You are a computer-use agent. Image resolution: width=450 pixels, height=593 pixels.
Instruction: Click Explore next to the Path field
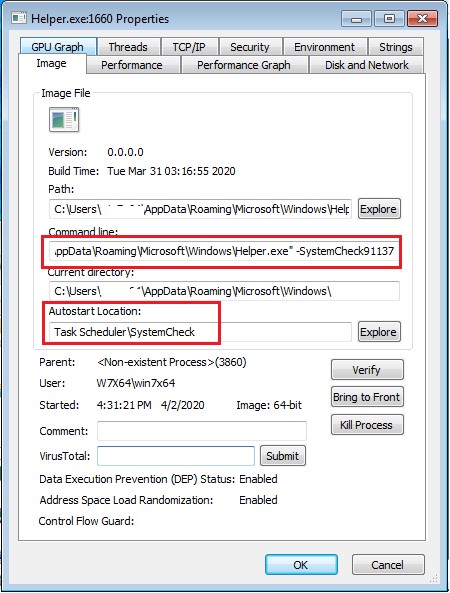[379, 209]
